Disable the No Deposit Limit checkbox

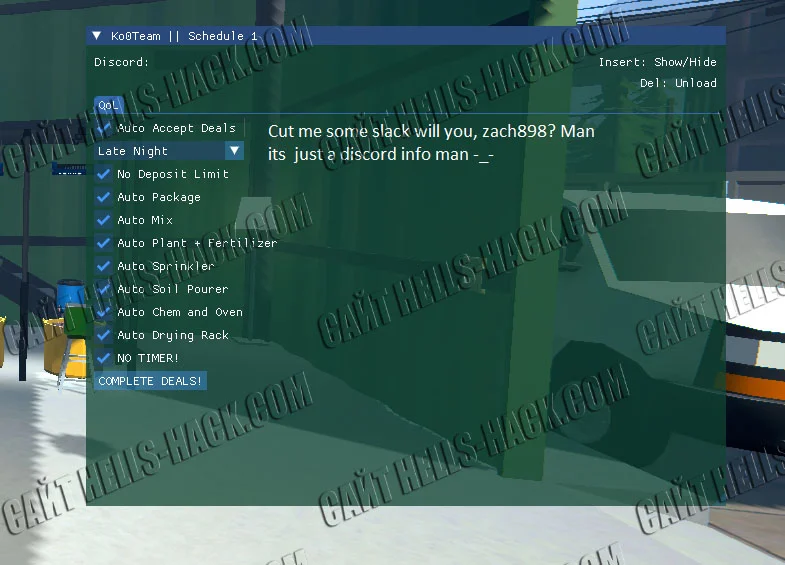(103, 174)
